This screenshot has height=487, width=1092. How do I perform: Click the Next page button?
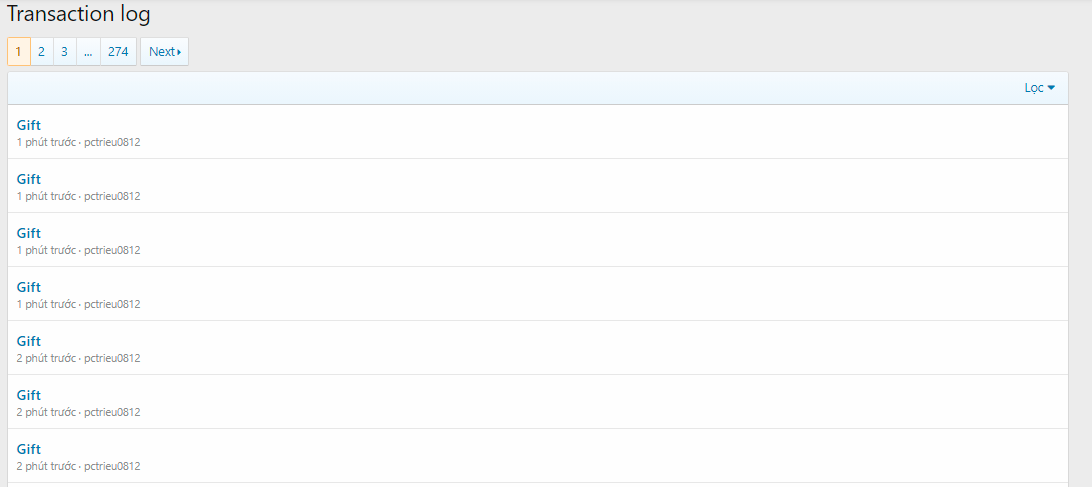coord(164,52)
